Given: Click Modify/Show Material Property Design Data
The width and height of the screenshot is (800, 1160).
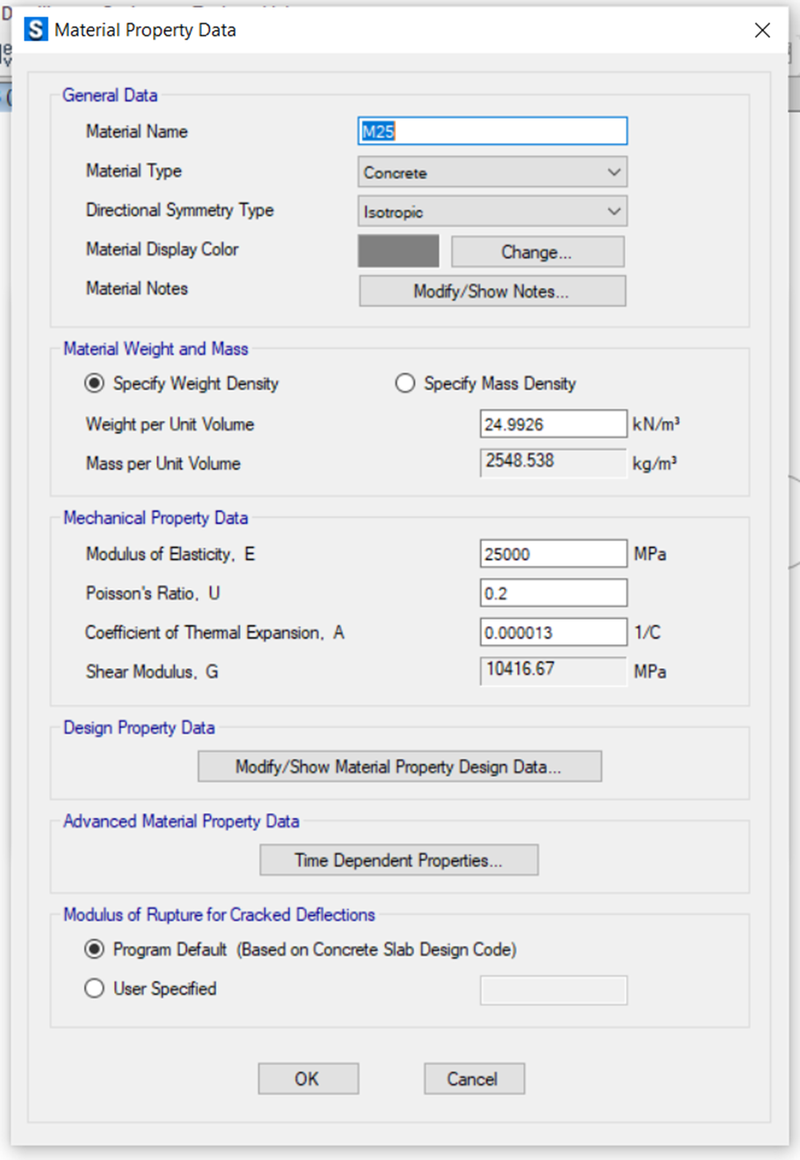Looking at the screenshot, I should [399, 767].
